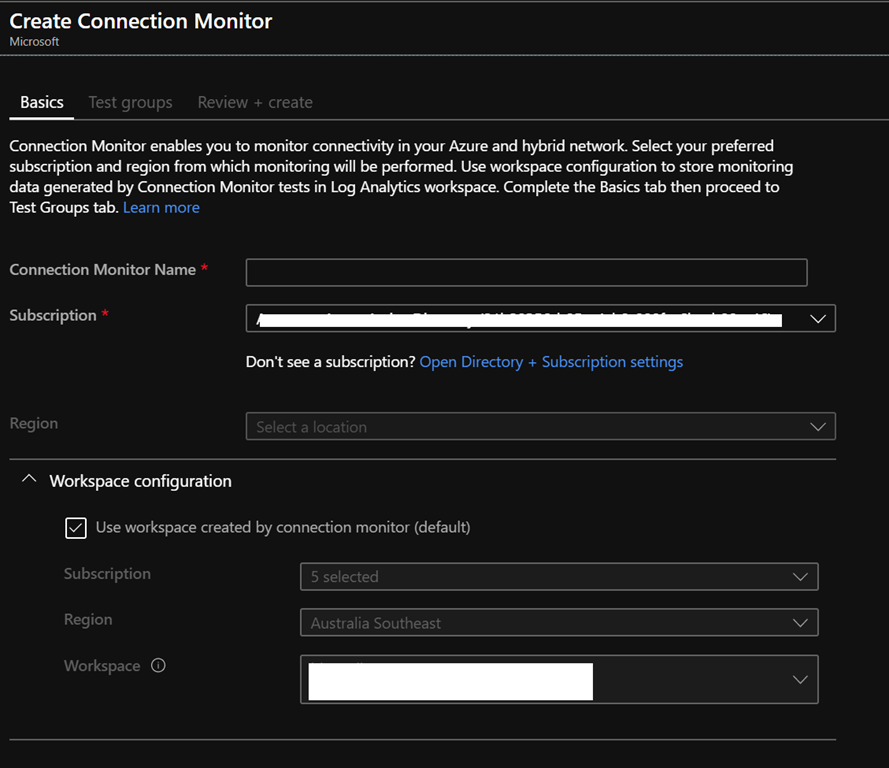Viewport: 889px width, 768px height.
Task: Open the Region 'Select a location' dropdown
Action: coord(520,427)
